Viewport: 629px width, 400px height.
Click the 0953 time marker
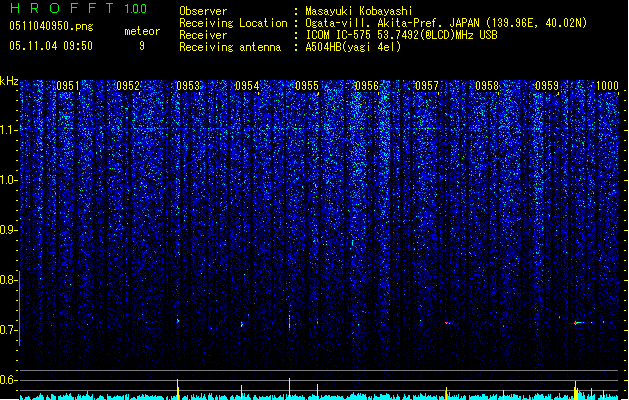point(188,86)
